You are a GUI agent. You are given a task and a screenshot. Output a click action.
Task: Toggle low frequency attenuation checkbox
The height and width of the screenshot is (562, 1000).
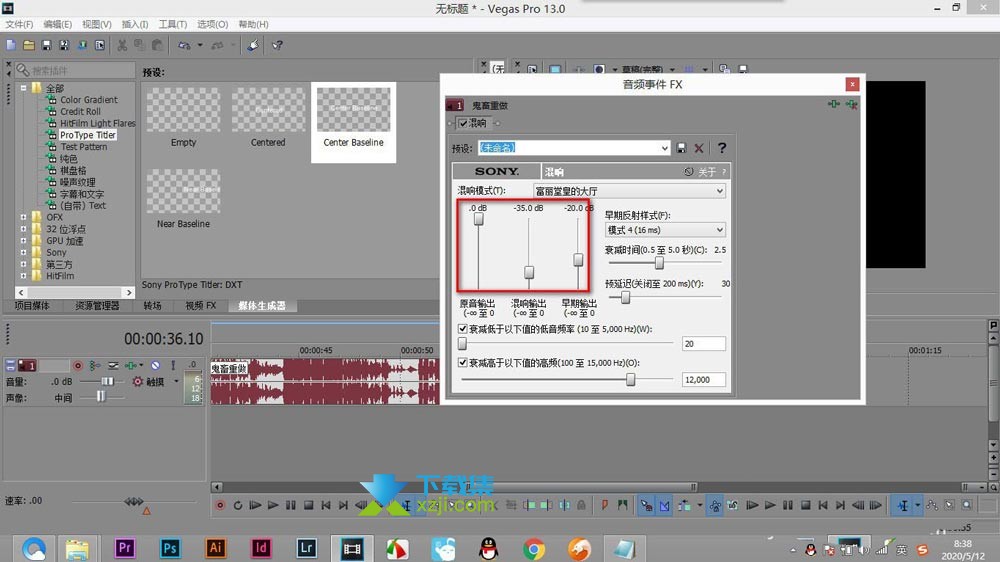pos(463,329)
